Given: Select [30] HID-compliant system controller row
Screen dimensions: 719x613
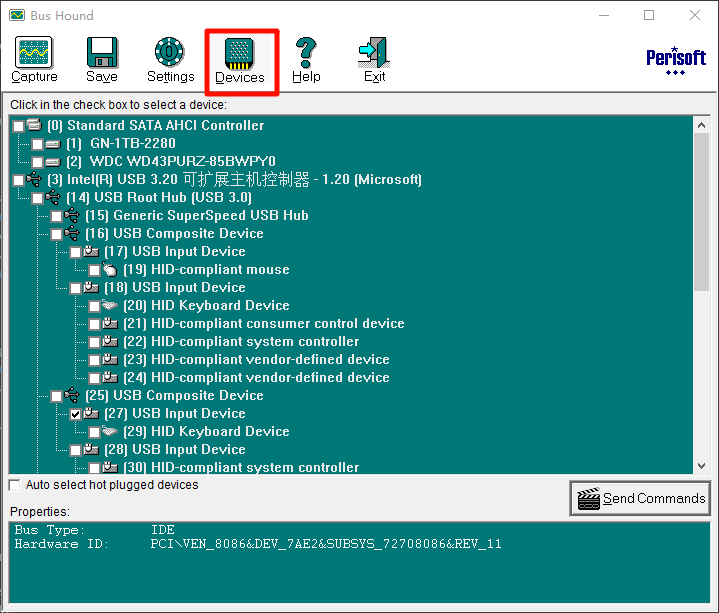Looking at the screenshot, I should [241, 467].
